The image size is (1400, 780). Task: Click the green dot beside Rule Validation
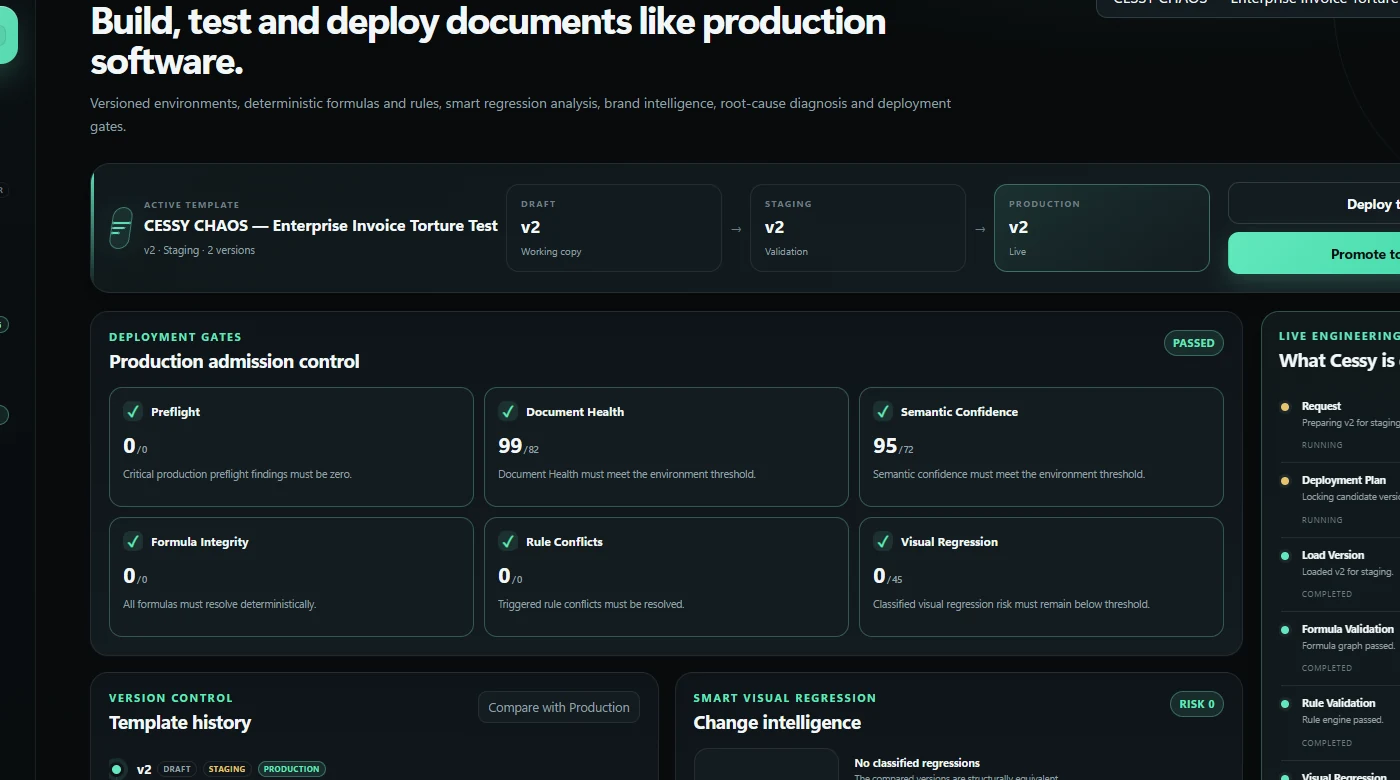[x=1285, y=704]
